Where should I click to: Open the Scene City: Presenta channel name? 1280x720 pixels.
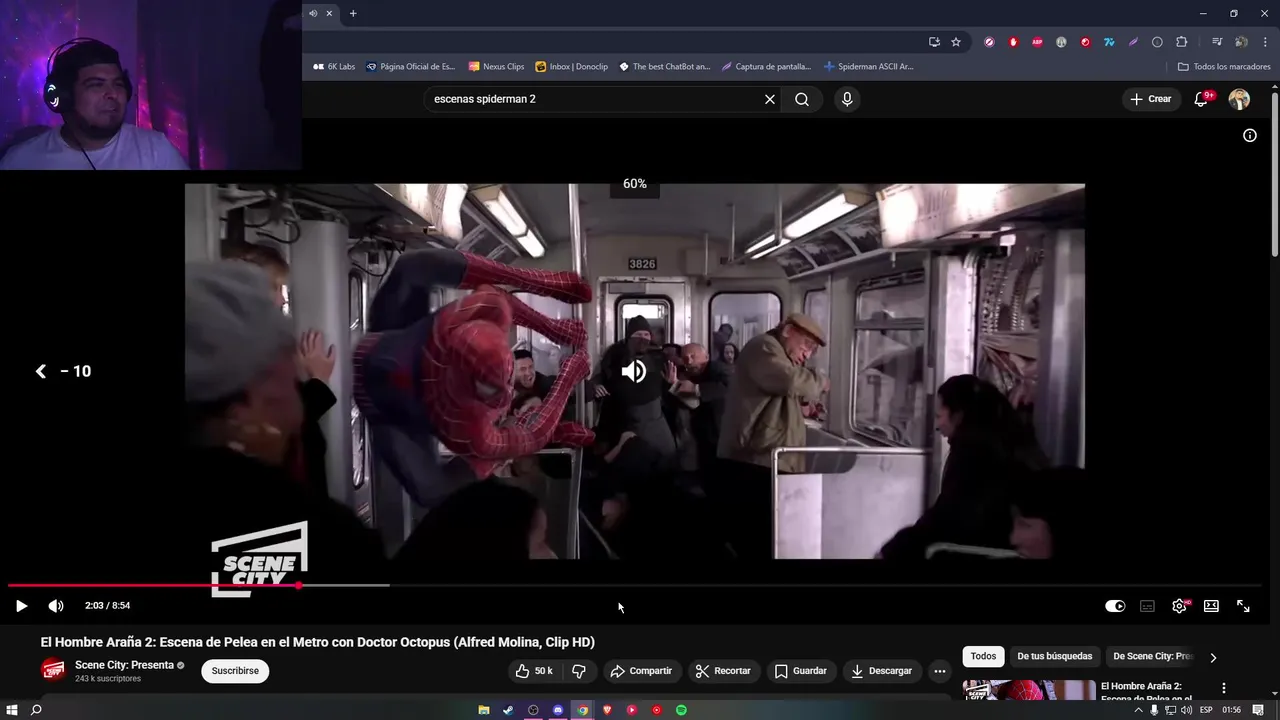click(x=124, y=665)
